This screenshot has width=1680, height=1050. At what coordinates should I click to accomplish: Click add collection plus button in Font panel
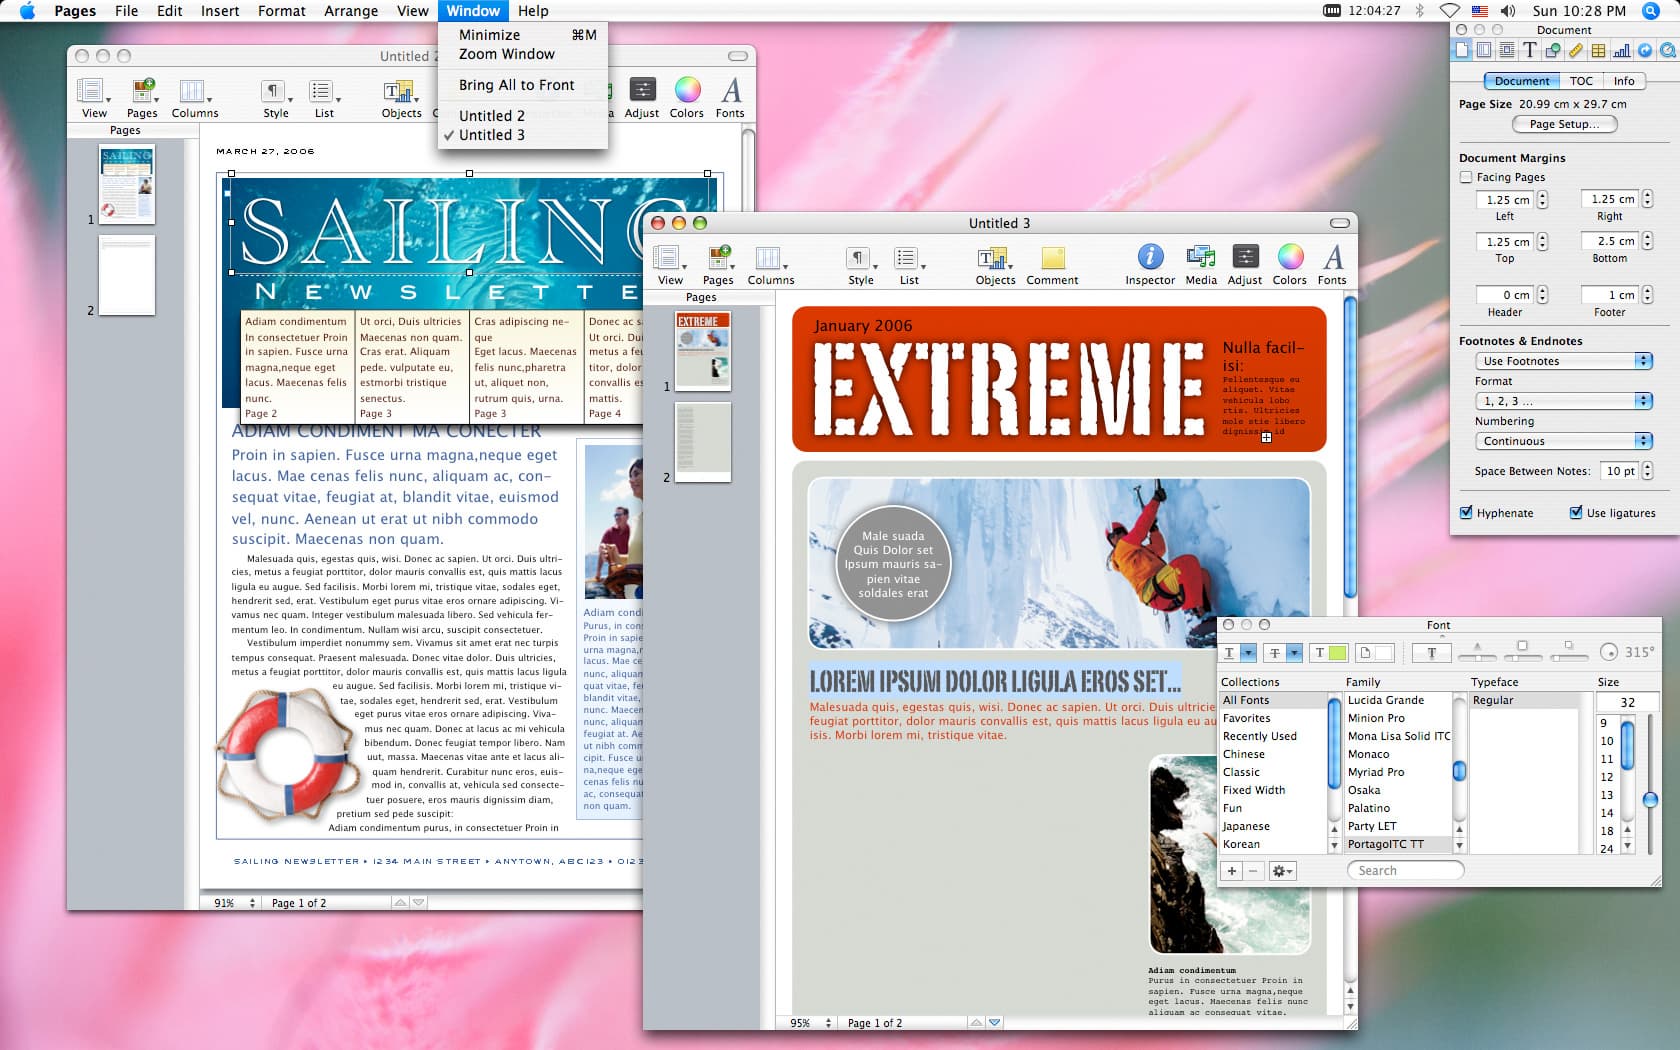[x=1232, y=871]
